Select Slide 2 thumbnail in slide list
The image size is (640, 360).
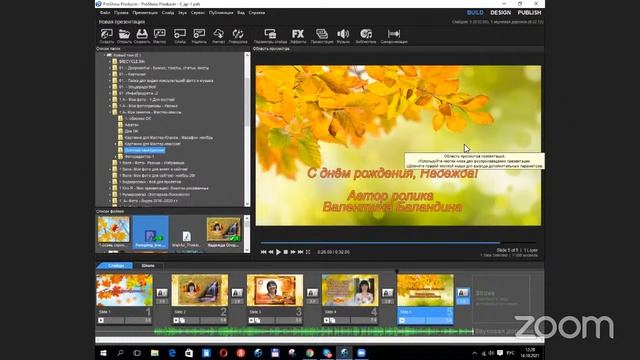coord(200,291)
